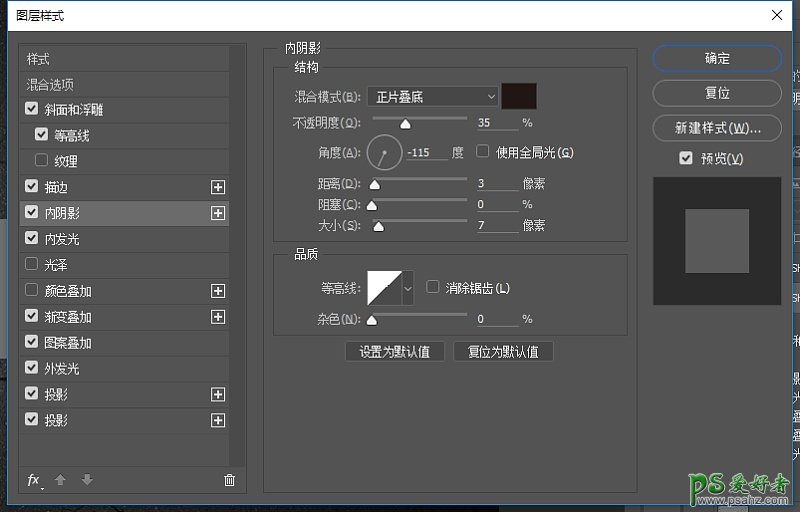800x512 pixels.
Task: Delete the effect using the trash icon
Action: 229,480
